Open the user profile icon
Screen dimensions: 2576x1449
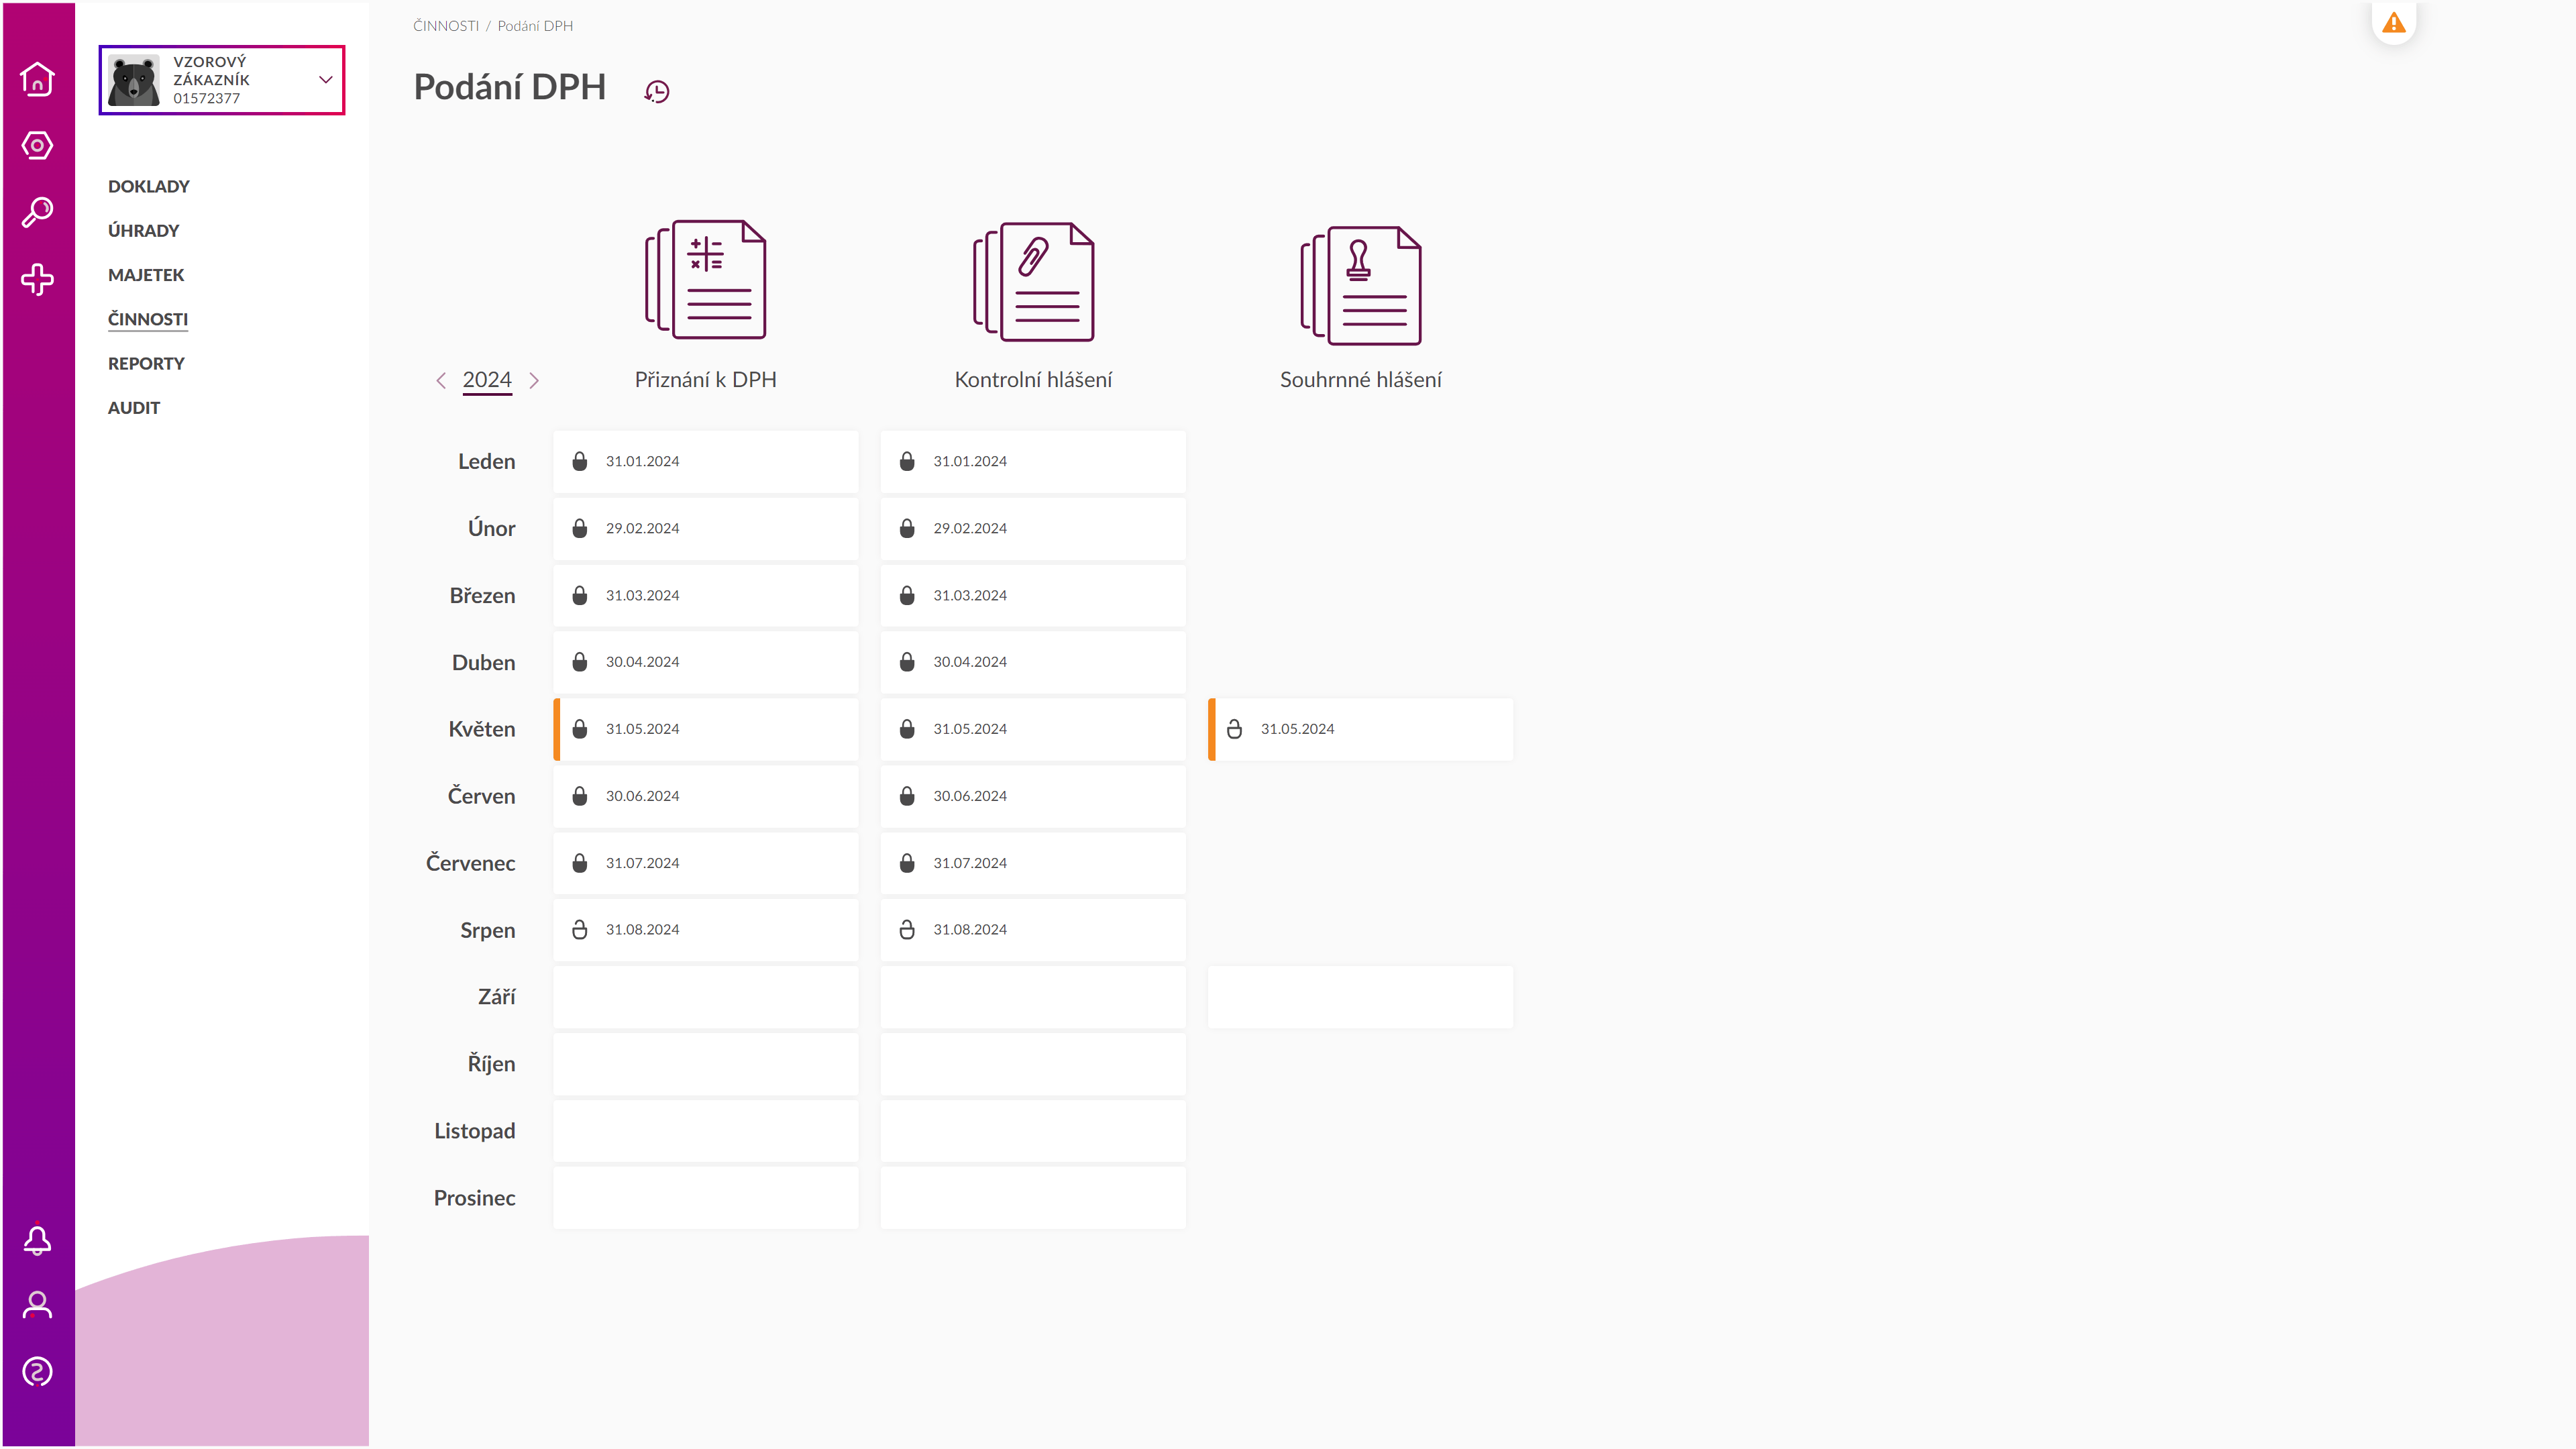[x=37, y=1305]
